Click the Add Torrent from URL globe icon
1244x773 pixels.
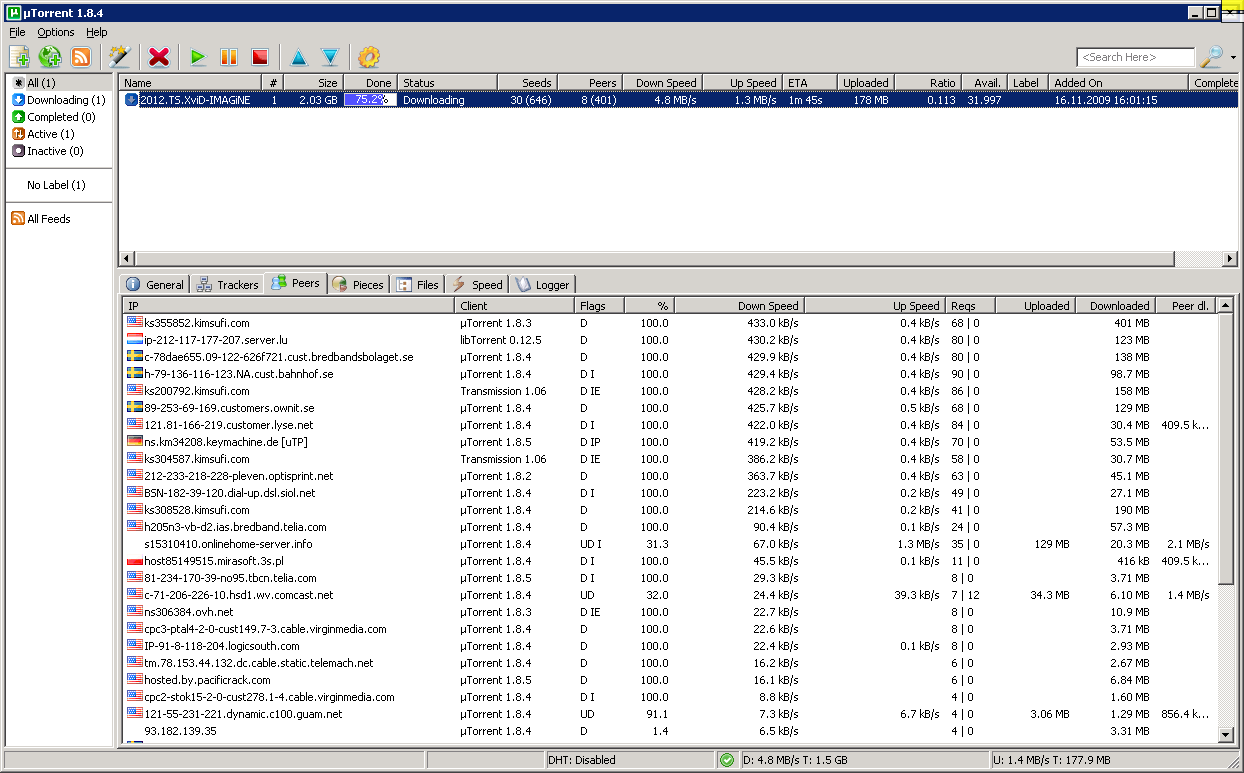pyautogui.click(x=50, y=57)
